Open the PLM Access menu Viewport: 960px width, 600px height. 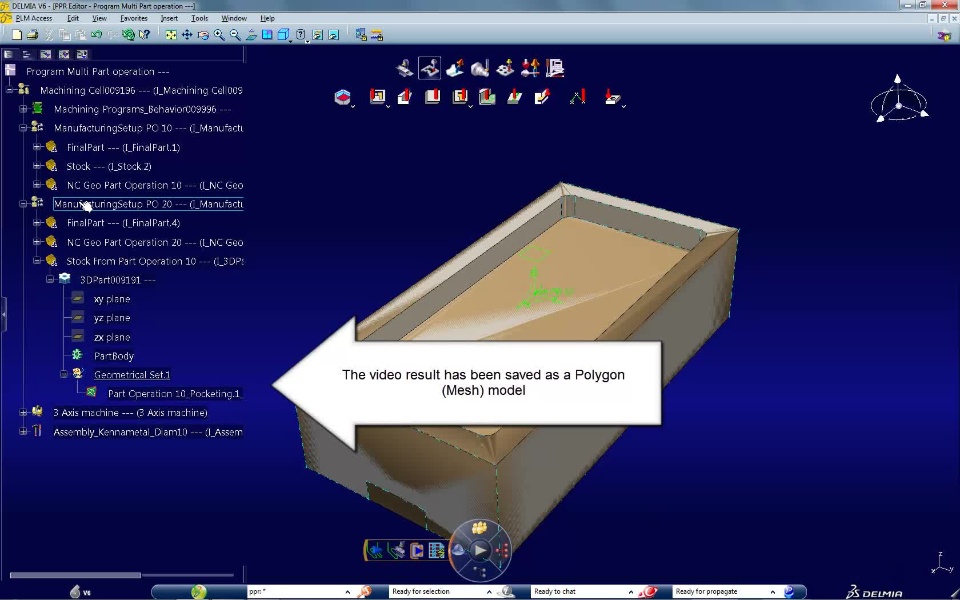point(34,18)
